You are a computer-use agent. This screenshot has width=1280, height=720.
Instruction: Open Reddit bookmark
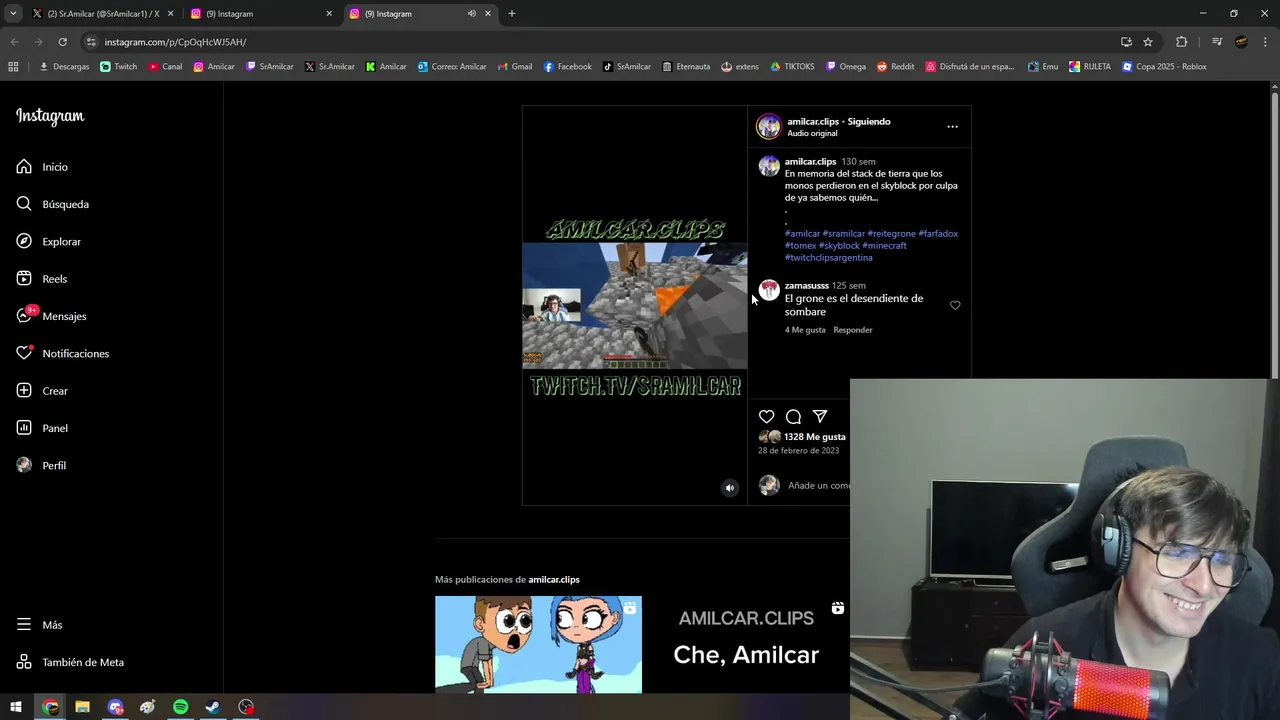[896, 67]
